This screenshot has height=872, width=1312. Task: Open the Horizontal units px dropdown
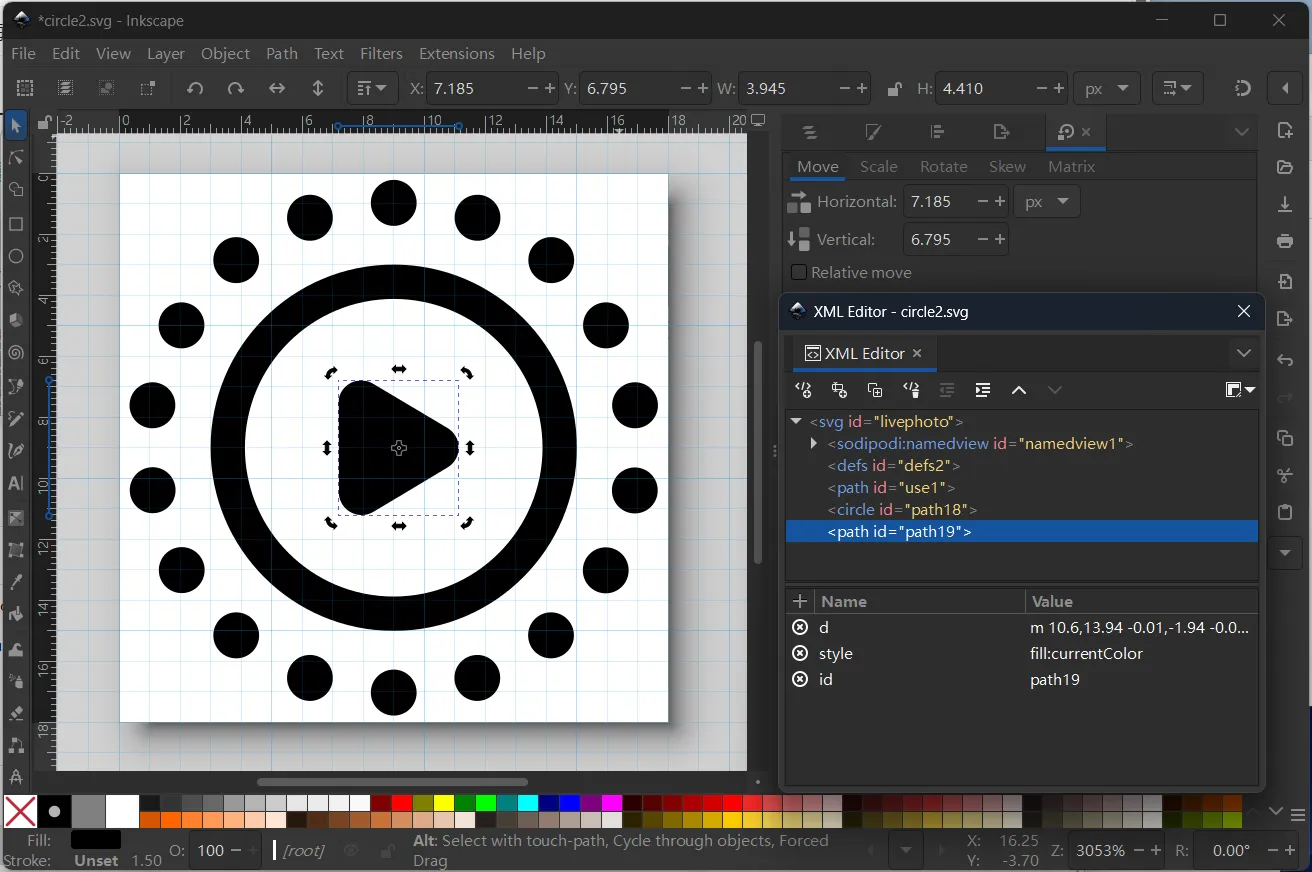coord(1047,201)
